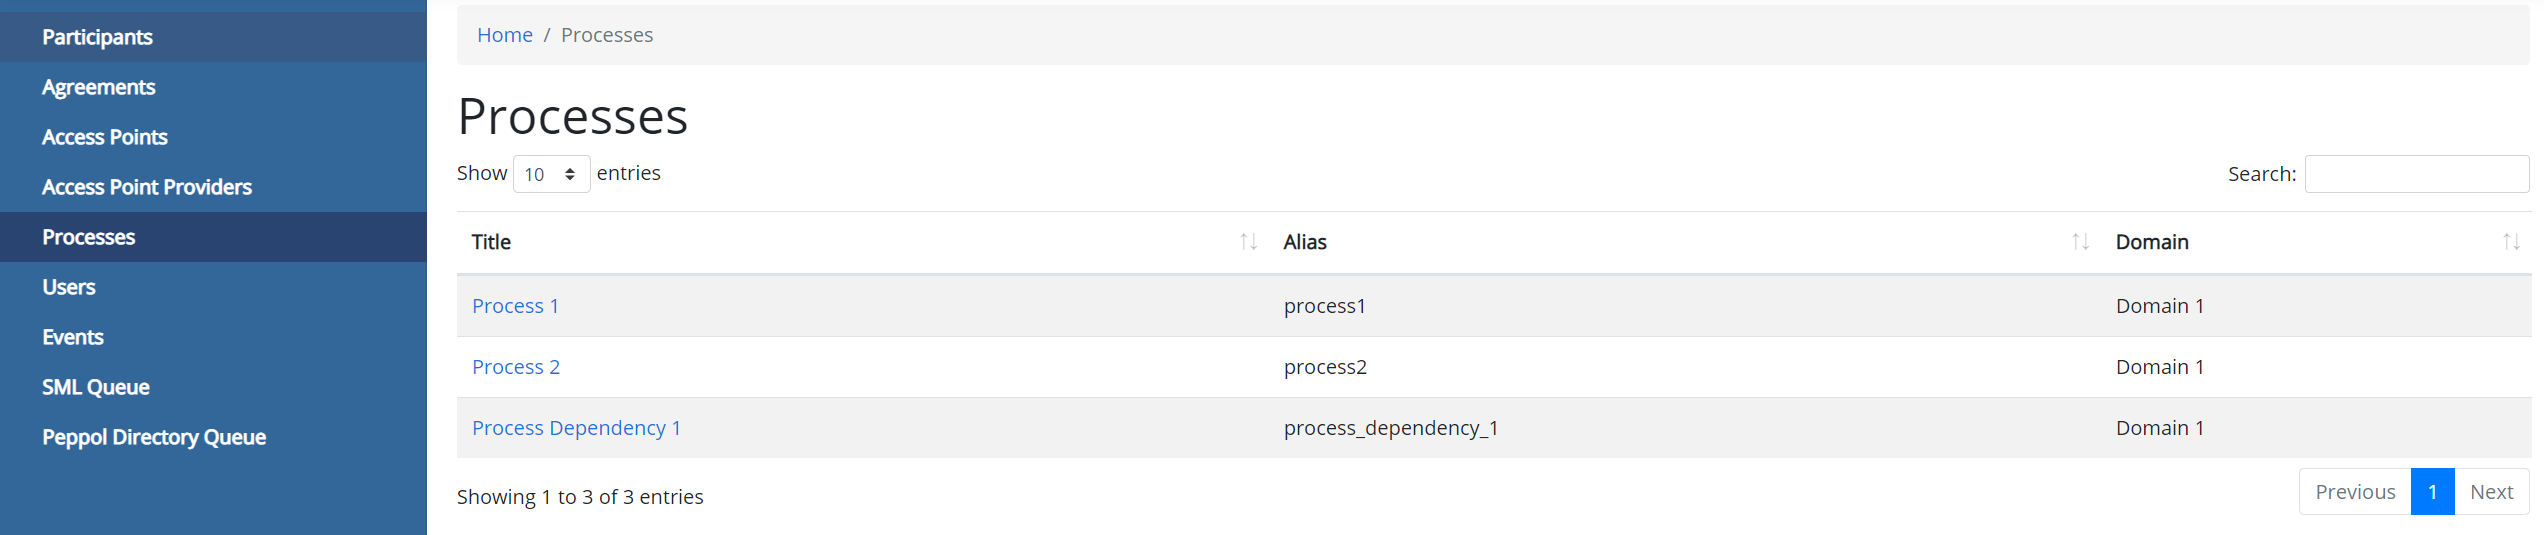Navigate to Access Points
The height and width of the screenshot is (535, 2544).
pyautogui.click(x=104, y=137)
